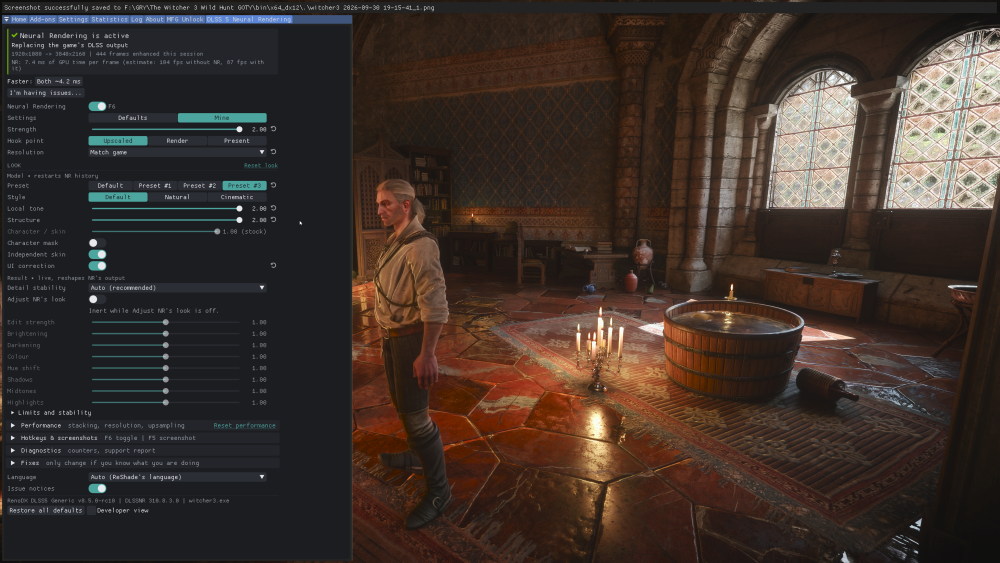
Task: Choose the Default model preset
Action: 110,186
